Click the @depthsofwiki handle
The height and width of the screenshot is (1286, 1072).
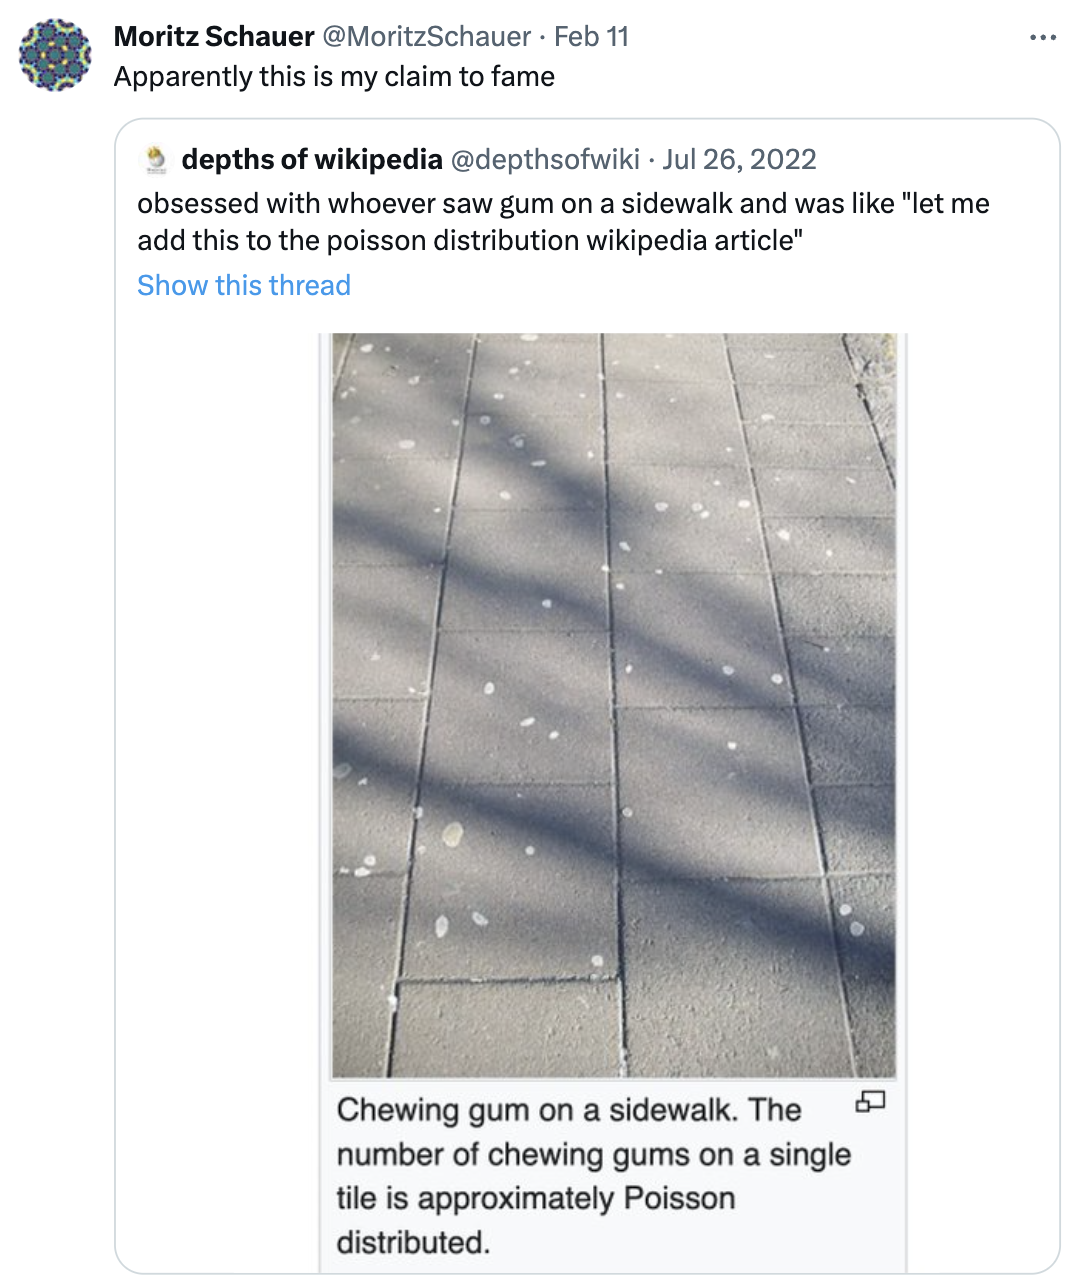point(545,160)
